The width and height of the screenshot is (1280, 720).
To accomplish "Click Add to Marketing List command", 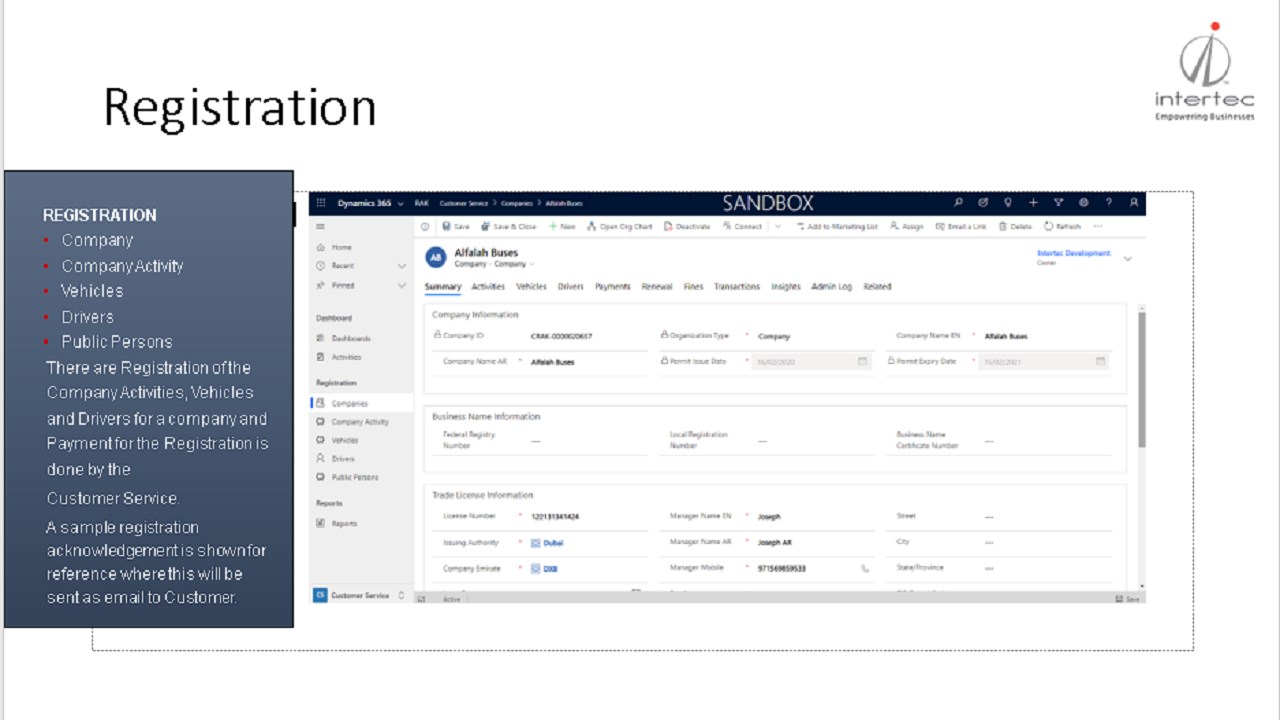I will coord(837,227).
